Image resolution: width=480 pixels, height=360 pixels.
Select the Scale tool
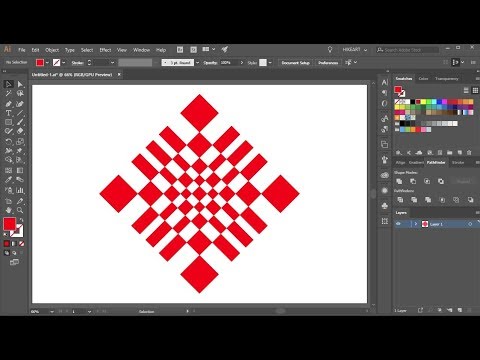[x=20, y=142]
